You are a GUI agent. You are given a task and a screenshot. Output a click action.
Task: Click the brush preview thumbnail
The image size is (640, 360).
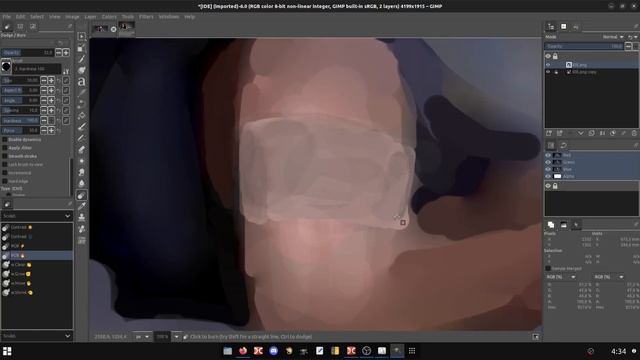click(x=6, y=67)
